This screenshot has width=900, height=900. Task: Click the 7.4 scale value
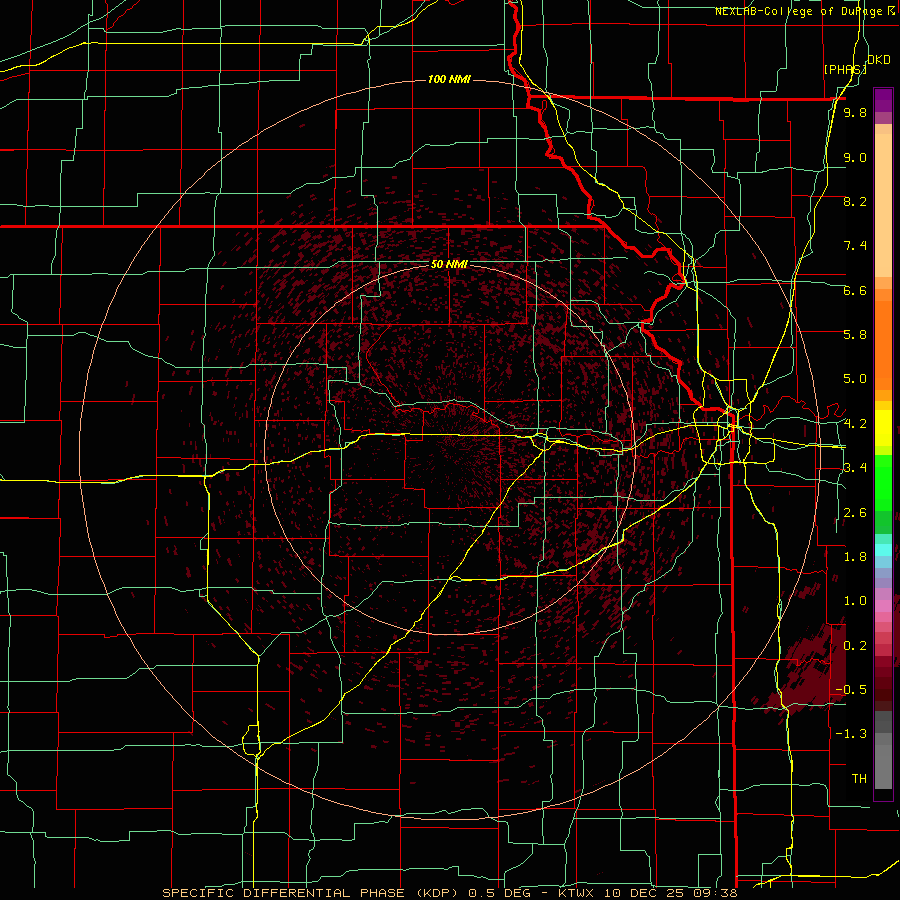coord(855,246)
